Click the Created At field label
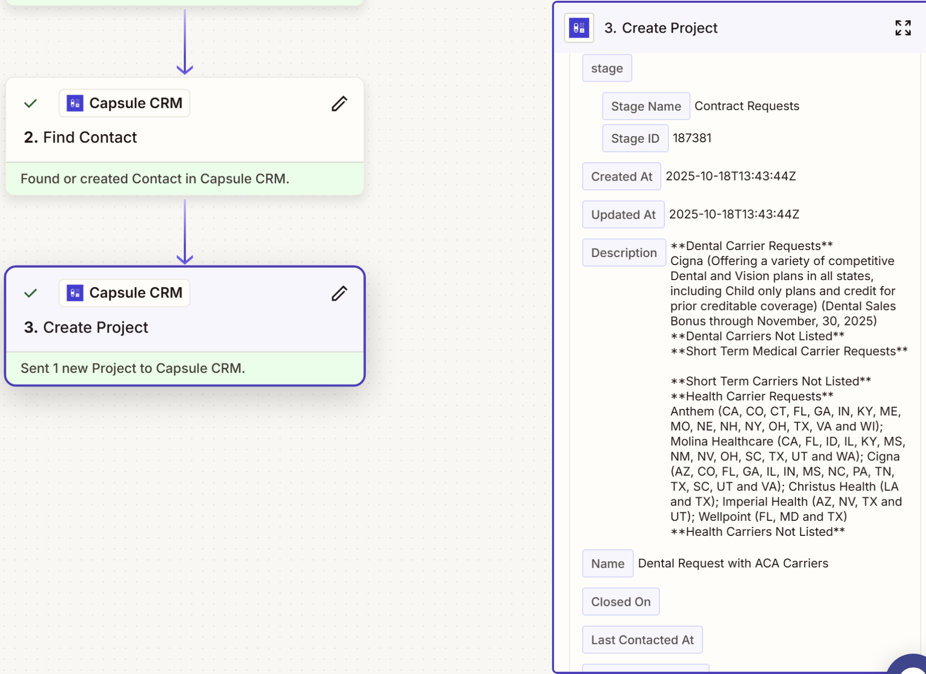The image size is (926, 674). pos(621,176)
